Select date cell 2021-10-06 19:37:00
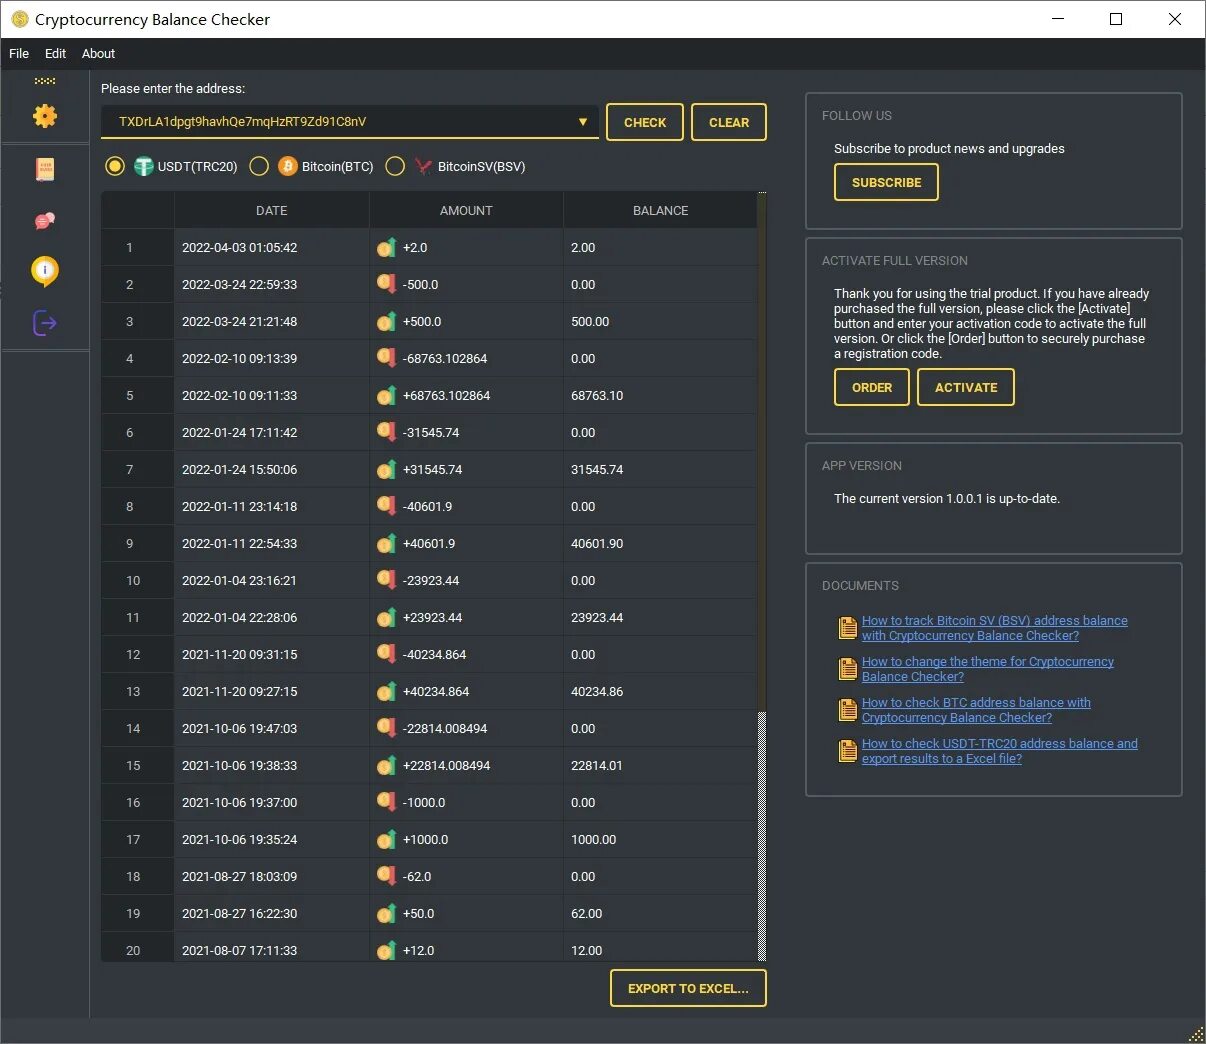 271,802
